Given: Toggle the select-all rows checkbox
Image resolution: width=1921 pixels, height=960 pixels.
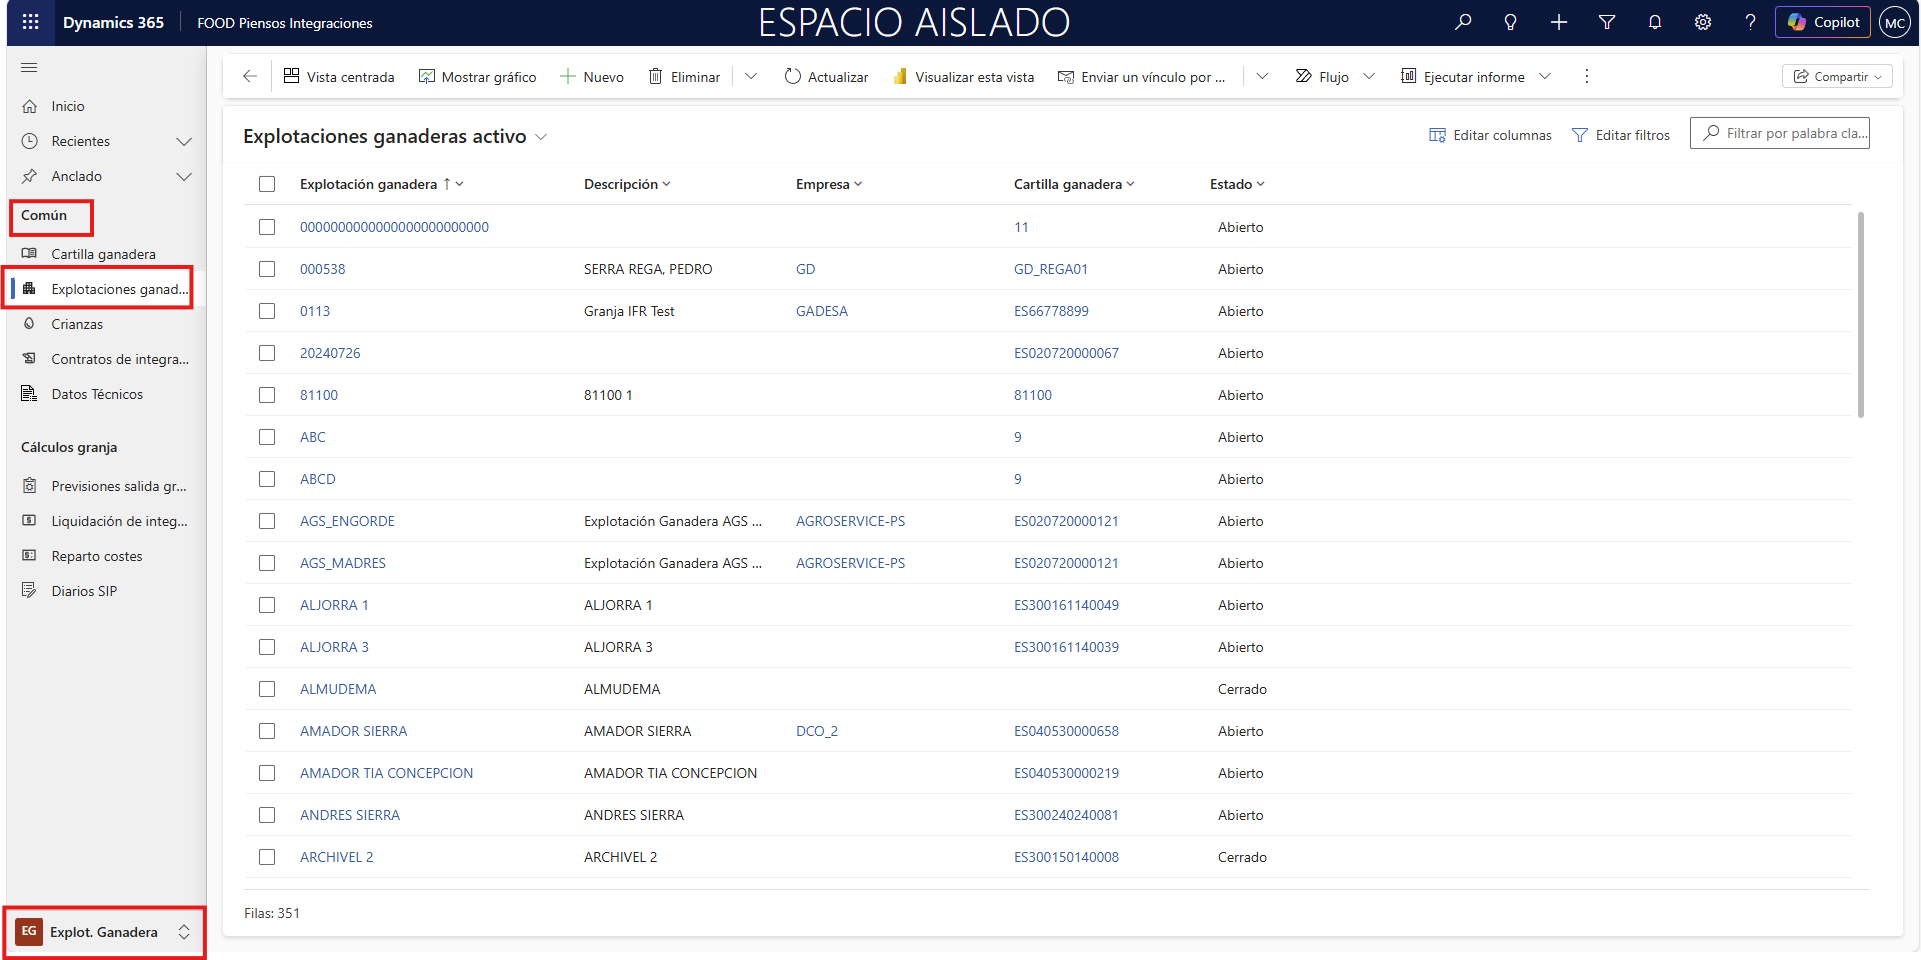Looking at the screenshot, I should [267, 184].
